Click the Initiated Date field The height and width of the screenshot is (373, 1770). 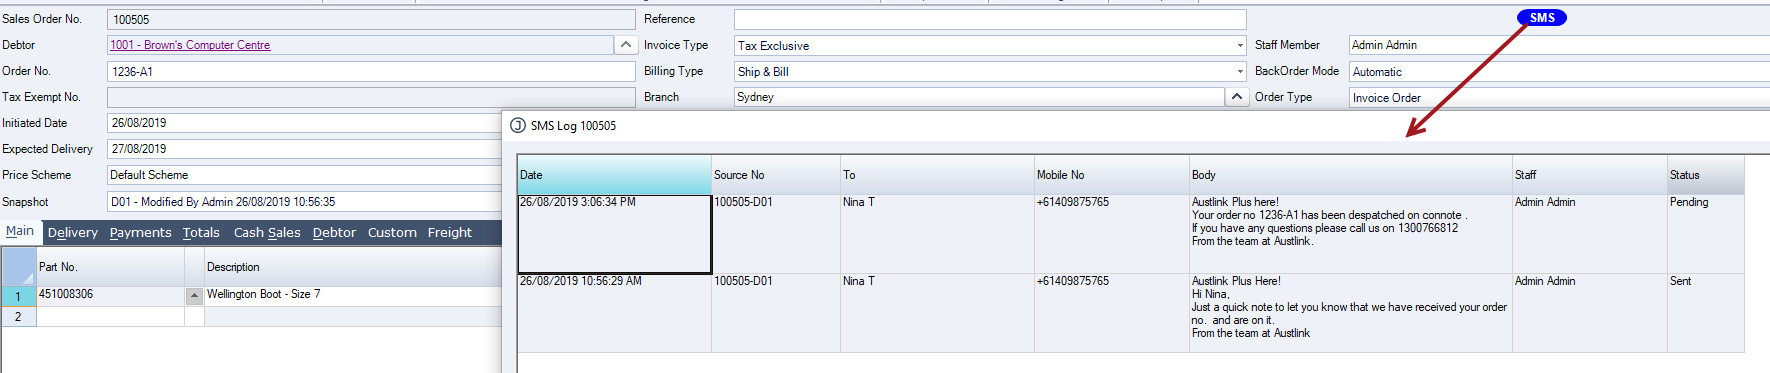coord(305,123)
